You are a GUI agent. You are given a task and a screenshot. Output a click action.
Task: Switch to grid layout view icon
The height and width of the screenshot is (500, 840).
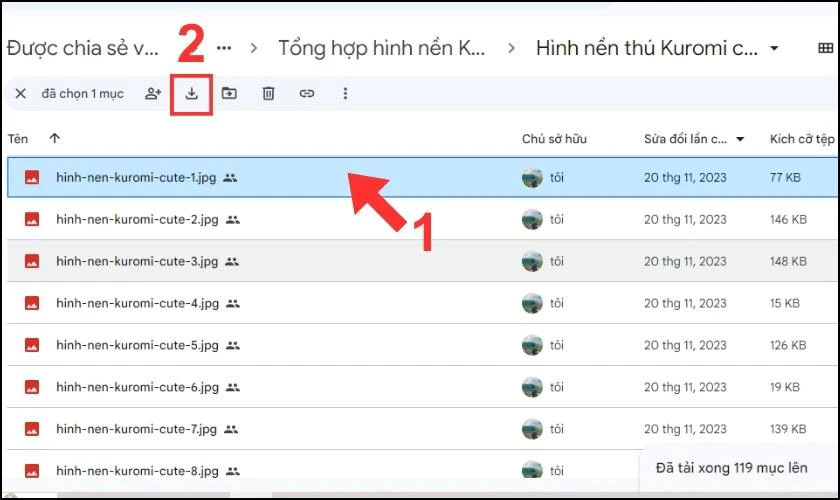[826, 48]
